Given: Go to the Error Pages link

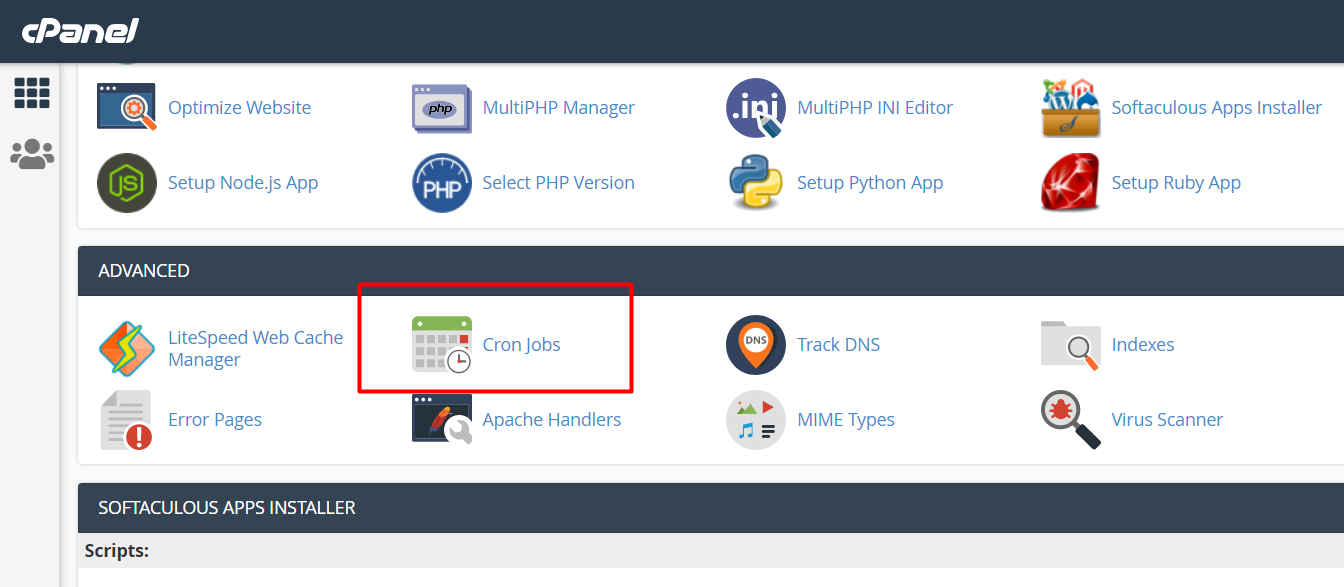Looking at the screenshot, I should (215, 420).
